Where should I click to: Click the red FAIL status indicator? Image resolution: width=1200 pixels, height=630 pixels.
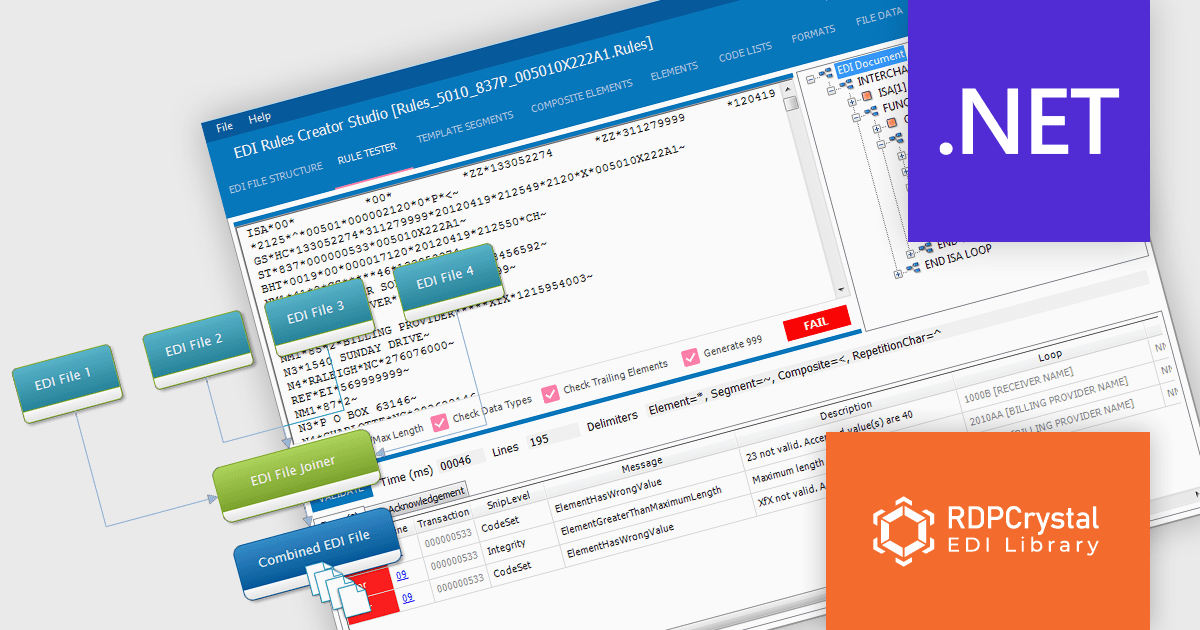coord(816,324)
